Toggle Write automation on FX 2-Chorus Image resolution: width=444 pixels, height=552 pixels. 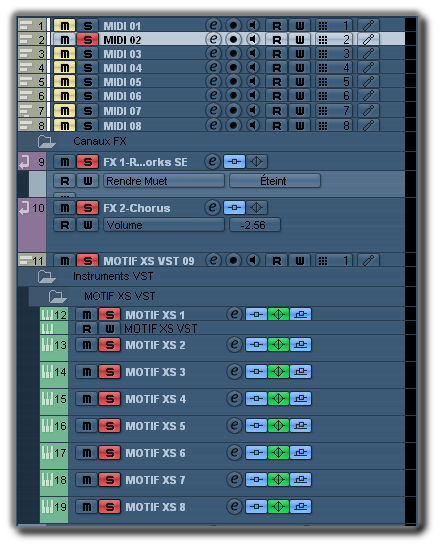pos(87,225)
